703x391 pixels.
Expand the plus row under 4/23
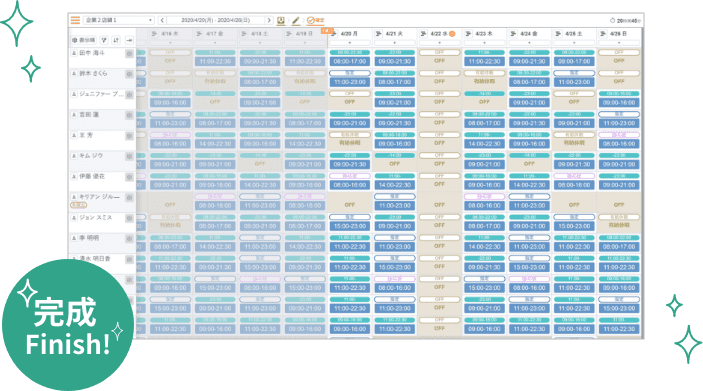[x=484, y=43]
